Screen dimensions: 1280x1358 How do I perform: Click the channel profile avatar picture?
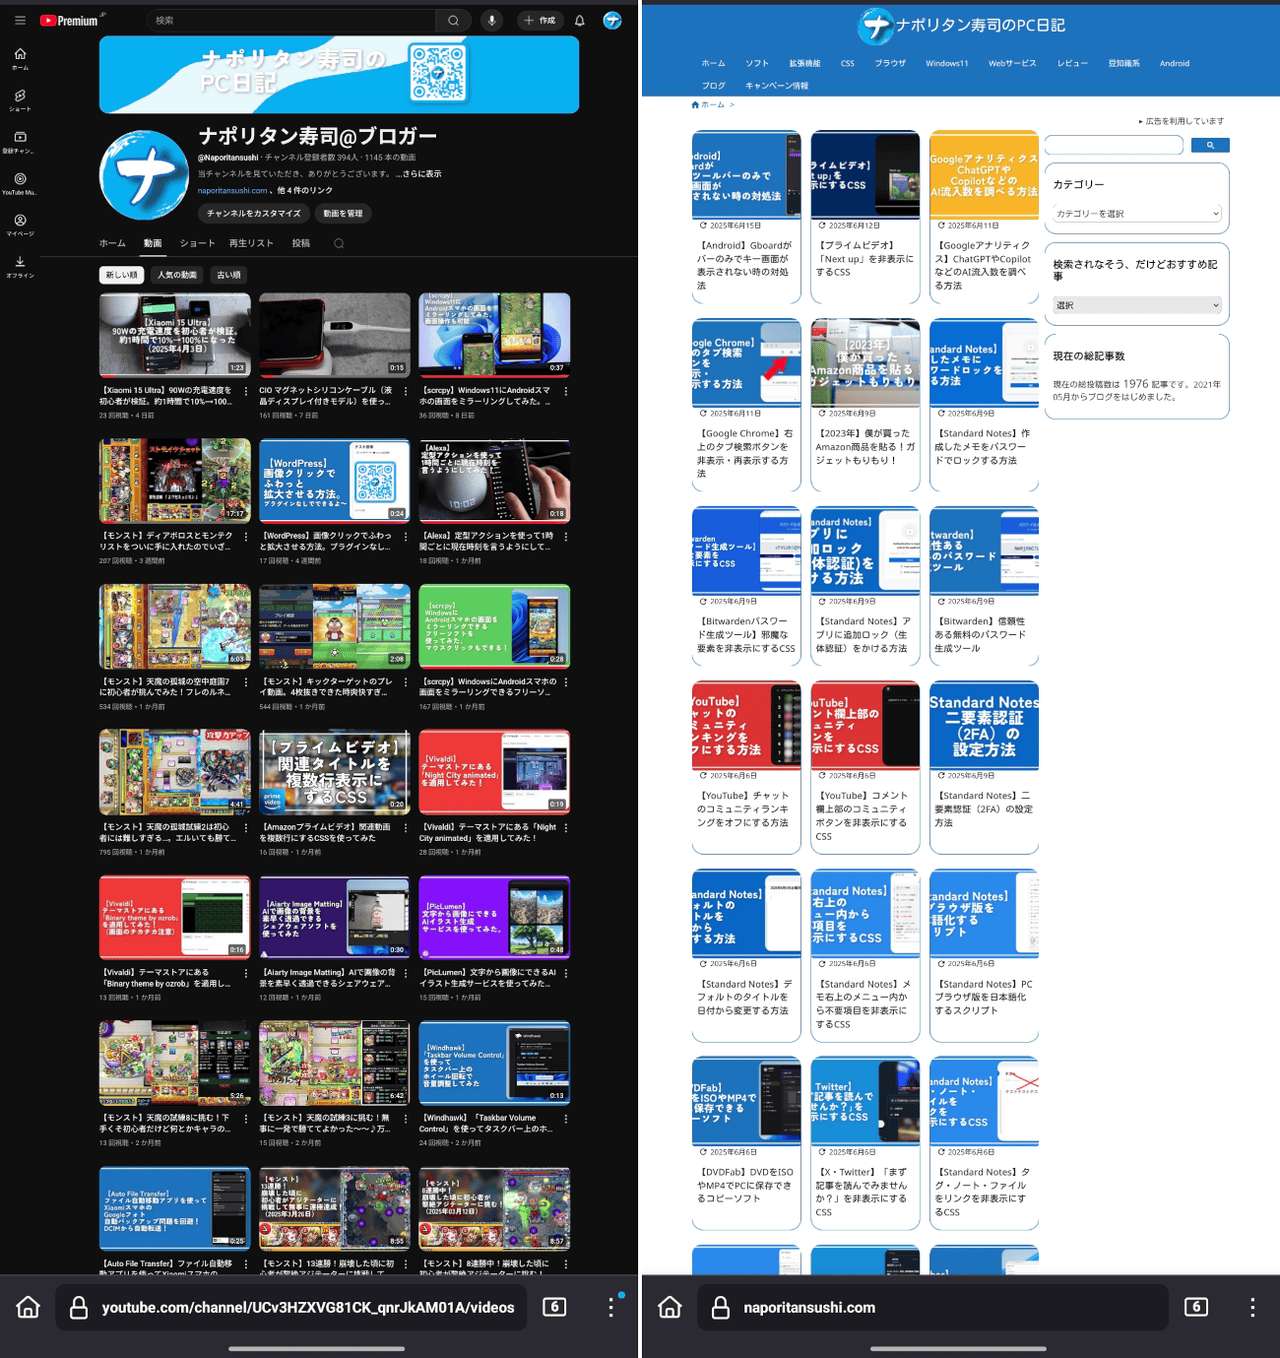coord(144,175)
